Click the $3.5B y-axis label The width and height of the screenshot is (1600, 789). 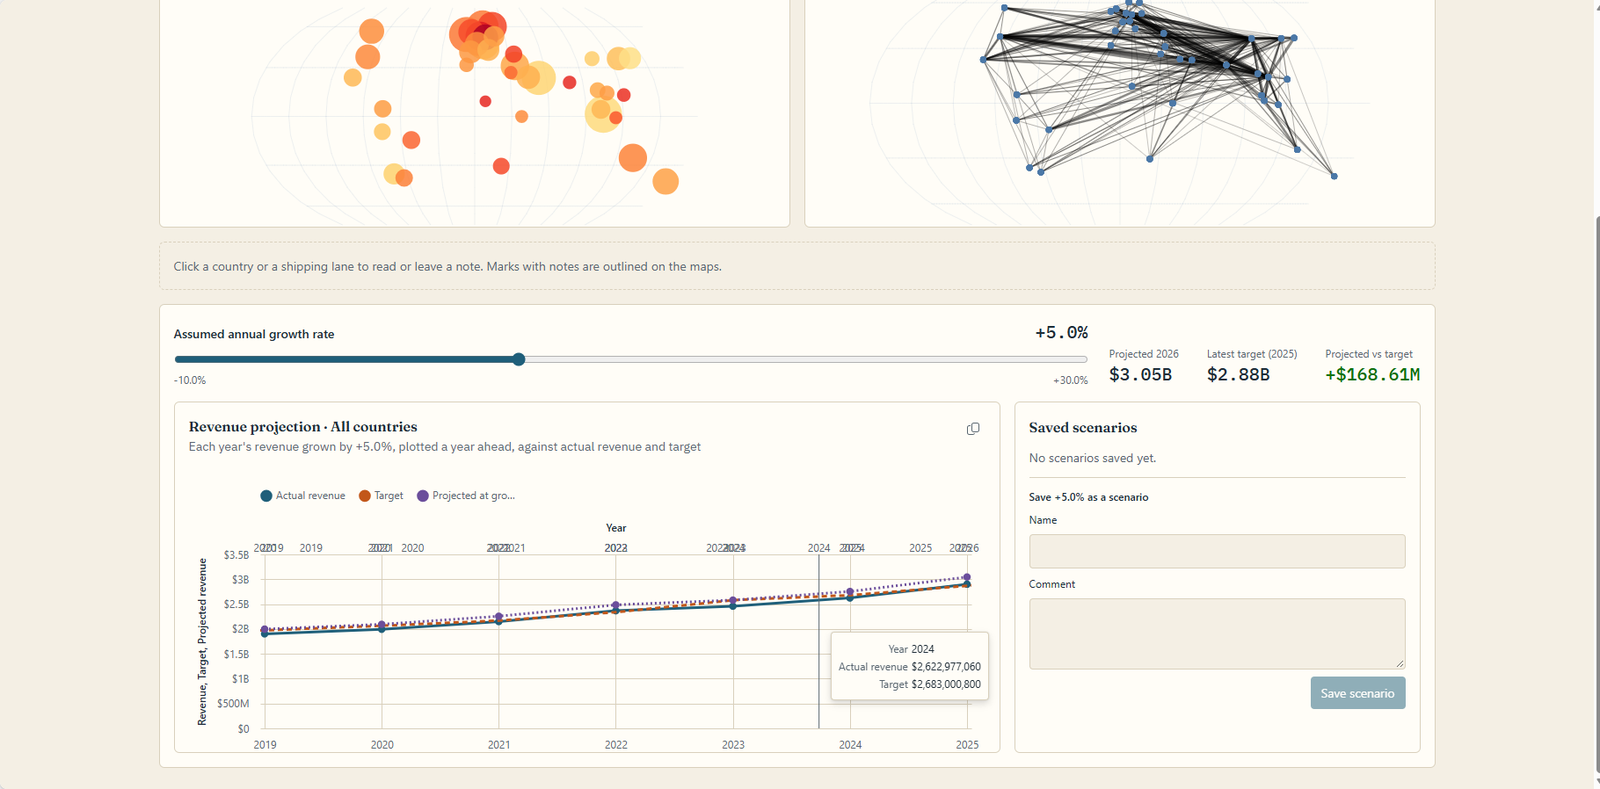click(236, 555)
